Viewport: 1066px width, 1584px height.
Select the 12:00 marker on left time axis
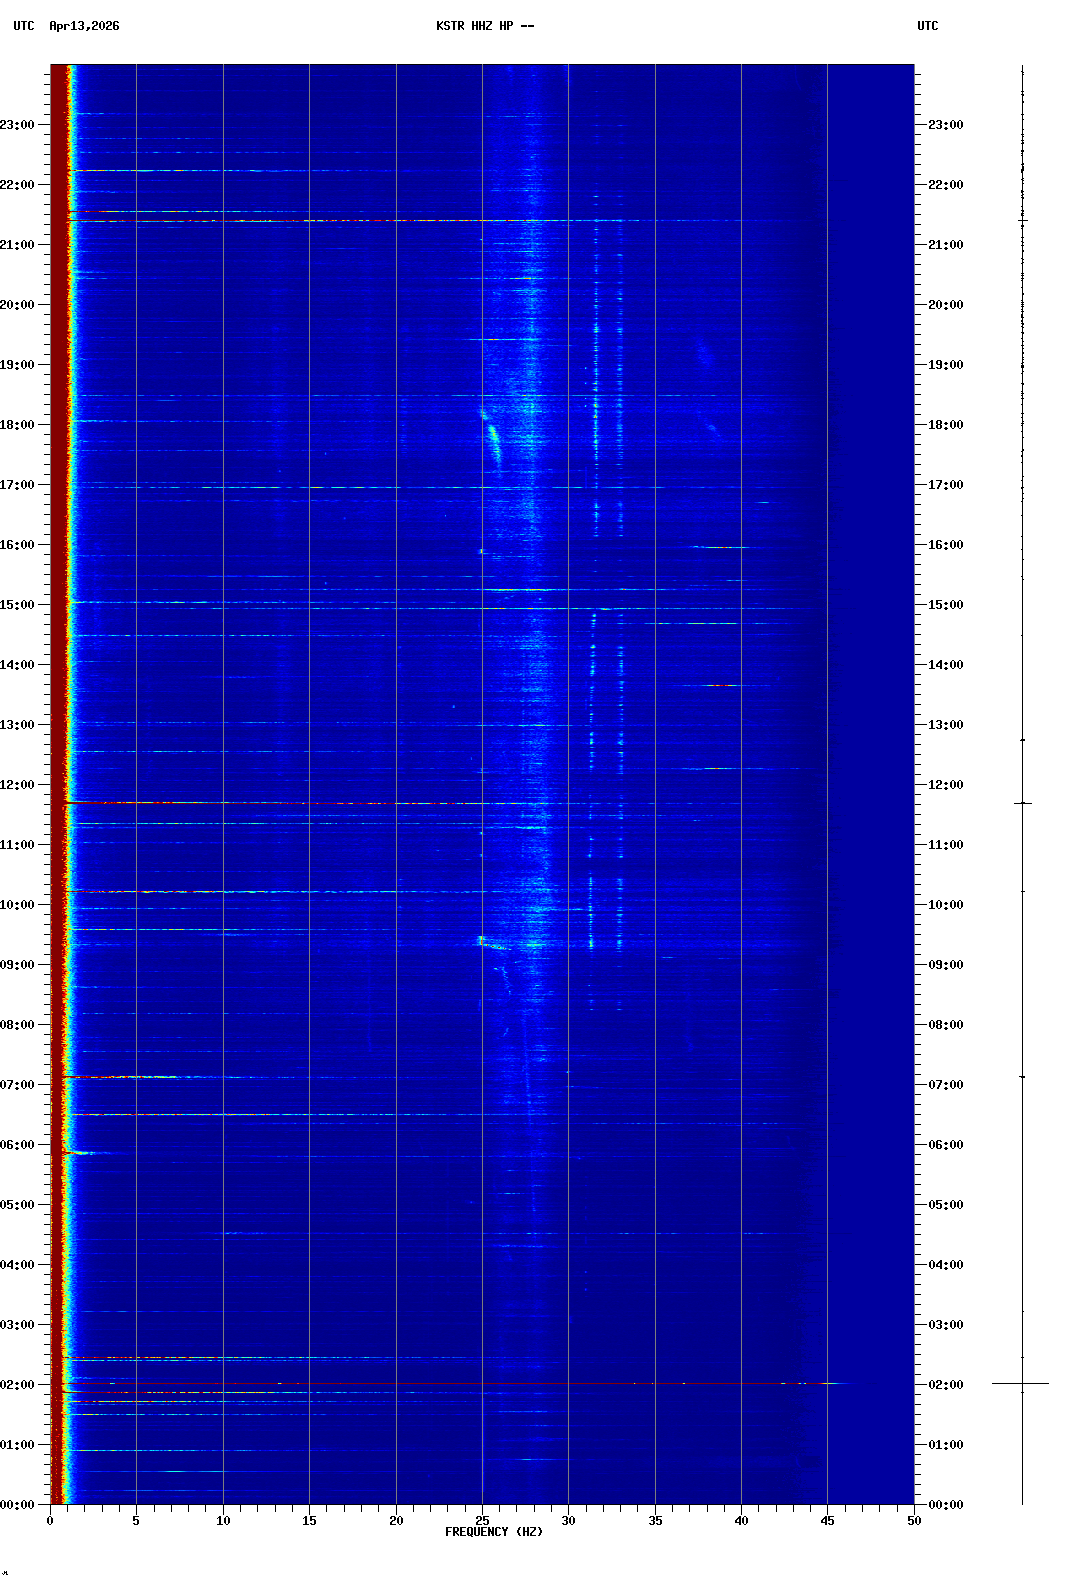pyautogui.click(x=18, y=785)
